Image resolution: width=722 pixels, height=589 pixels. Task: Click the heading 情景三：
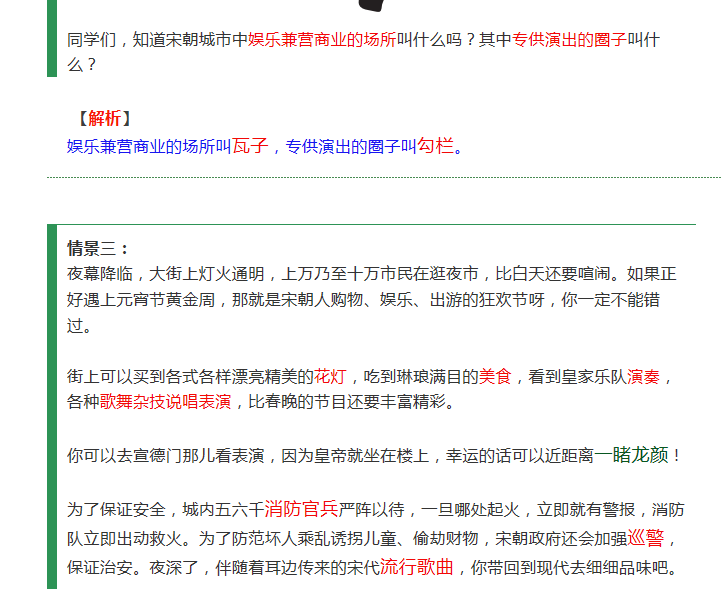(97, 249)
